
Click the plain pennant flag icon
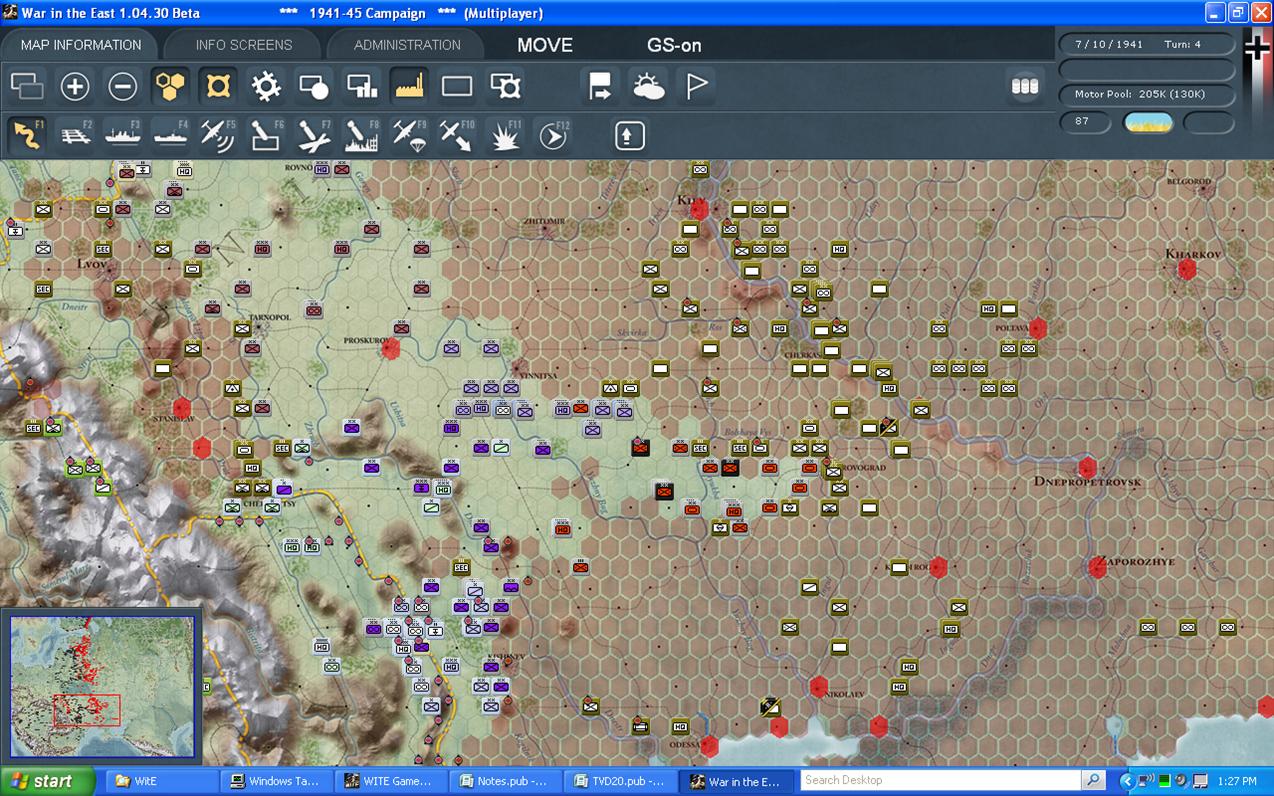pyautogui.click(x=696, y=87)
